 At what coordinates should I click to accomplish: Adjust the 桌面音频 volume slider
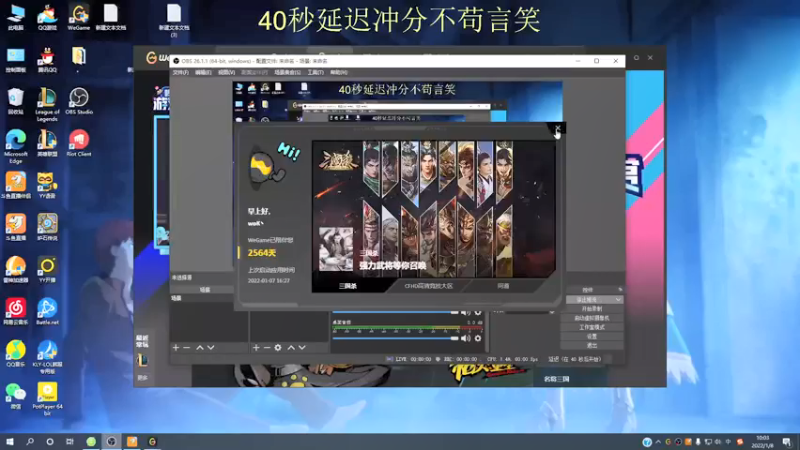pos(395,338)
